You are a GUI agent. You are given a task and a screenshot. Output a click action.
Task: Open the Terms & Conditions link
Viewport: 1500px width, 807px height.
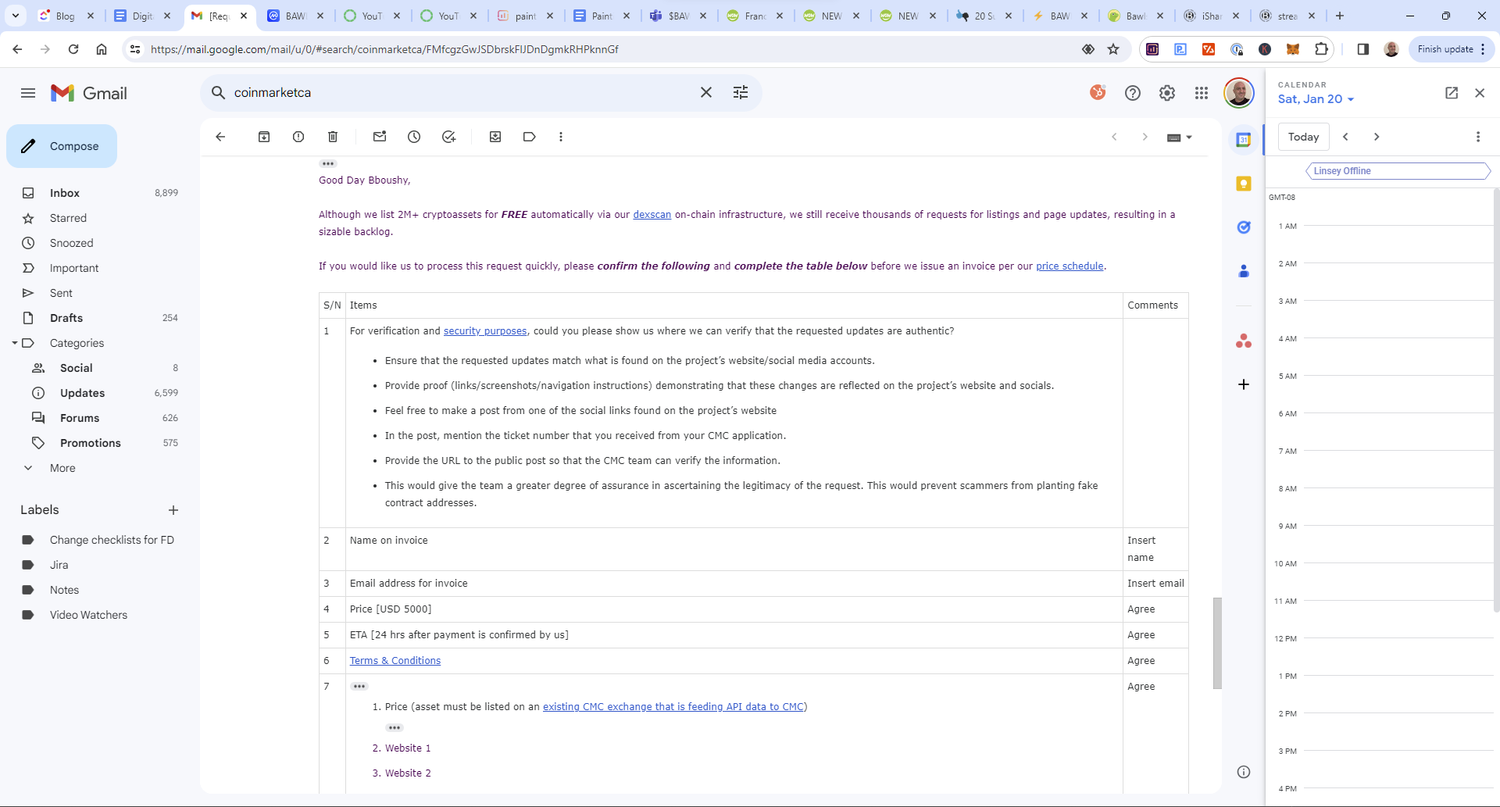[395, 660]
